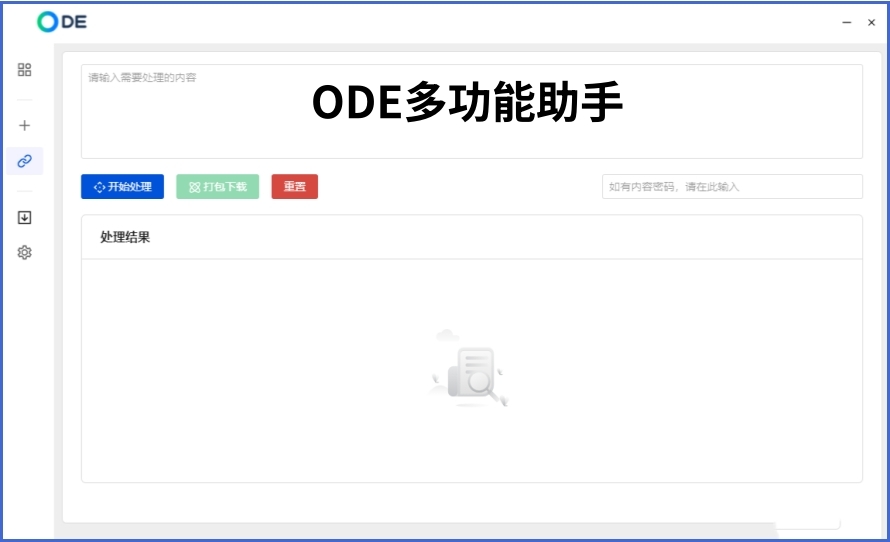Minimize the ODE window
The image size is (890, 542).
point(847,22)
